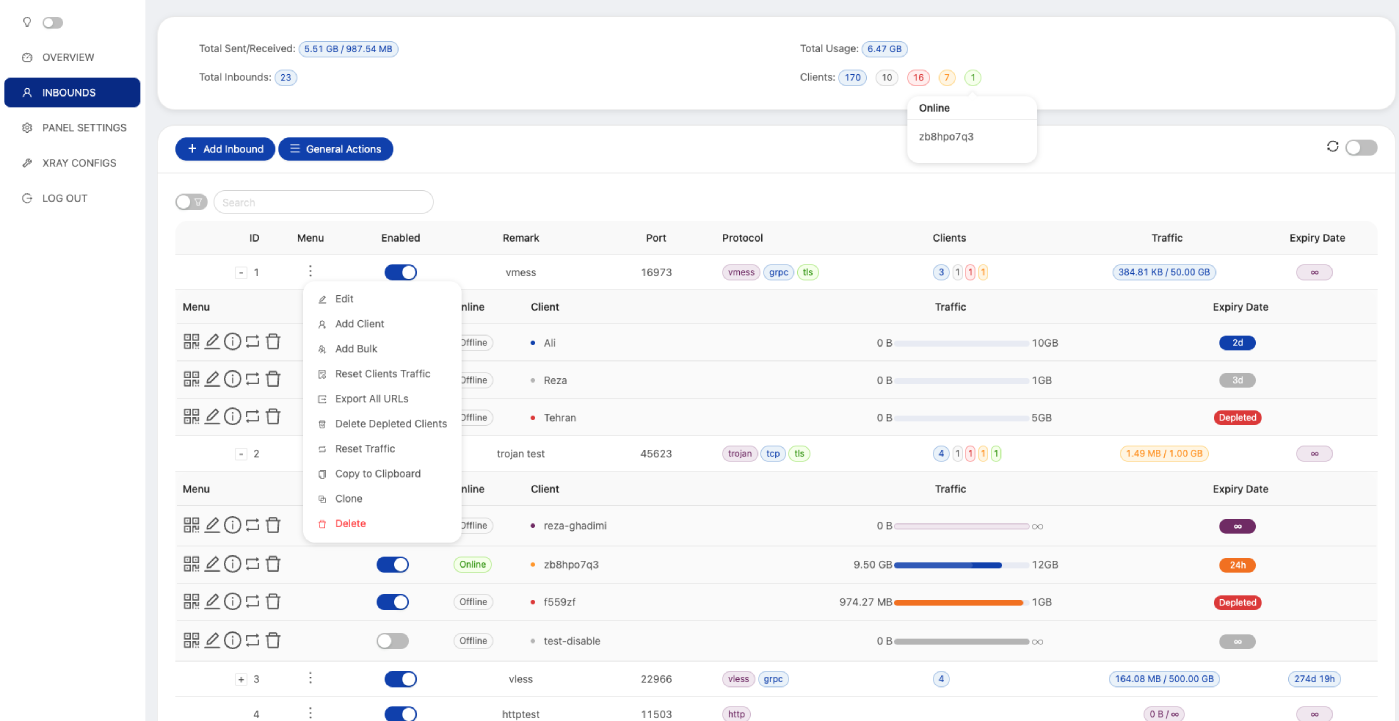Click zb8hpo7q3 traffic progress bar
This screenshot has height=721, width=1399.
tap(961, 565)
